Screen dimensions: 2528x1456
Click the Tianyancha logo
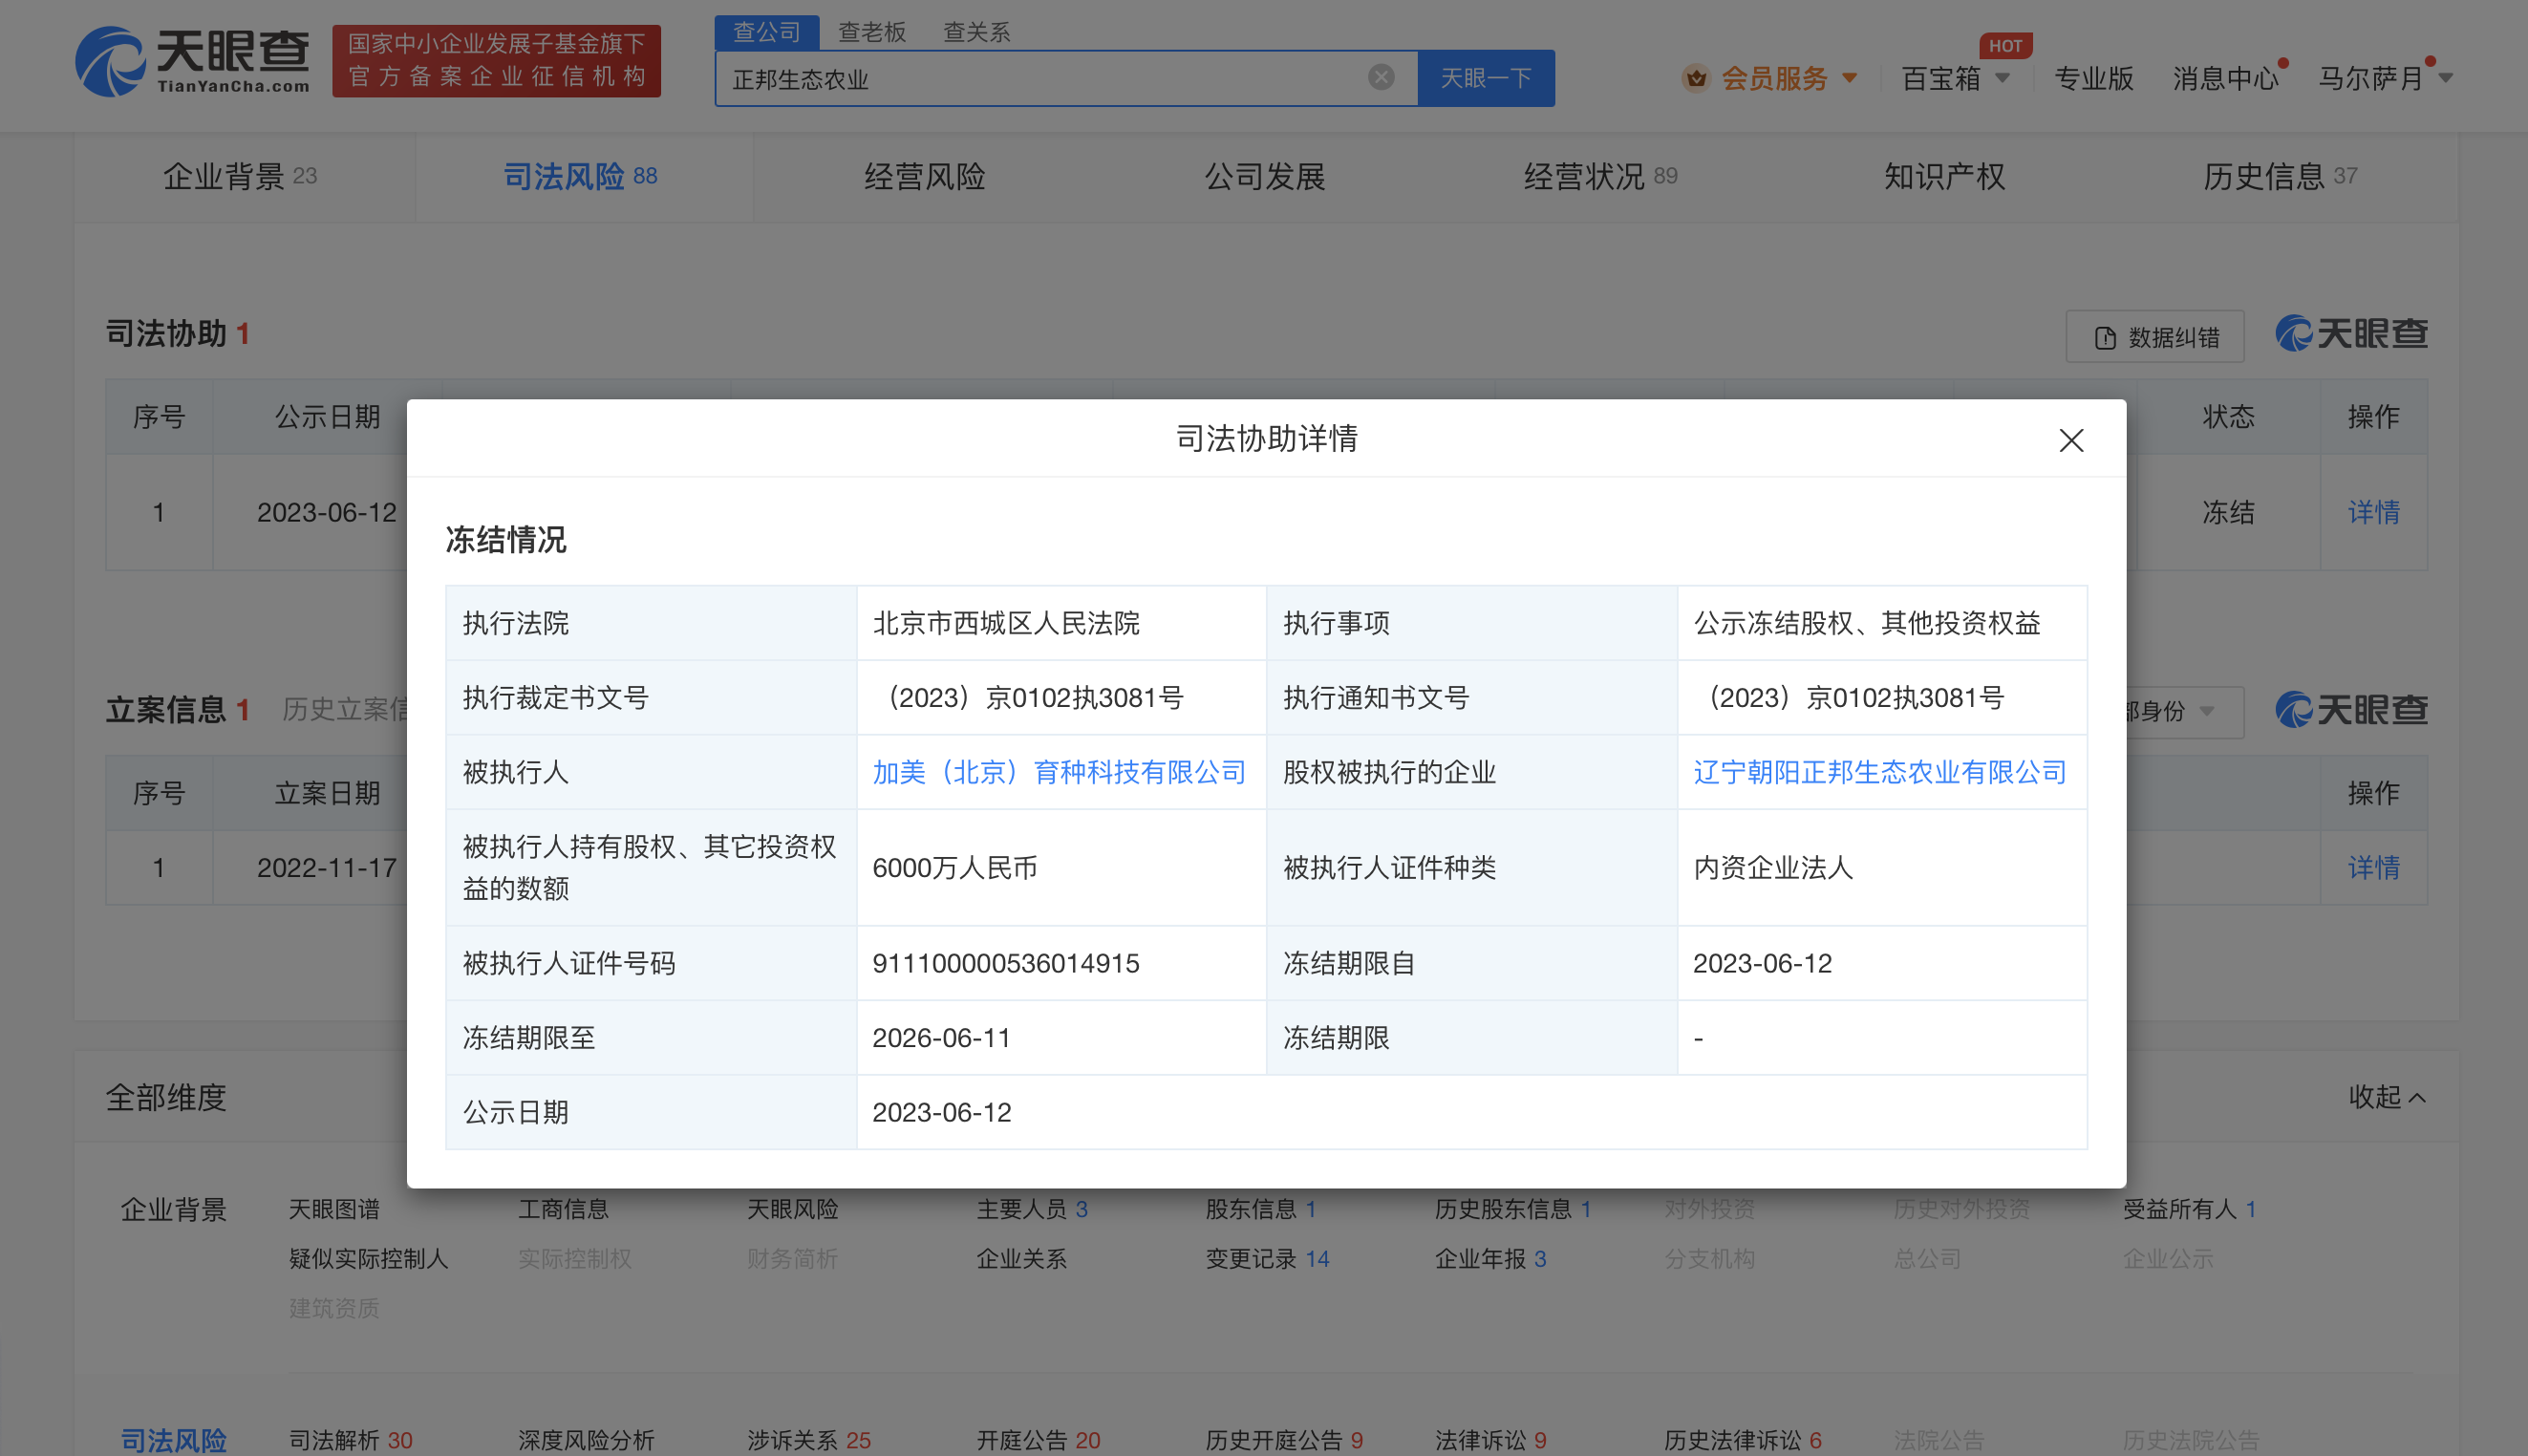192,62
